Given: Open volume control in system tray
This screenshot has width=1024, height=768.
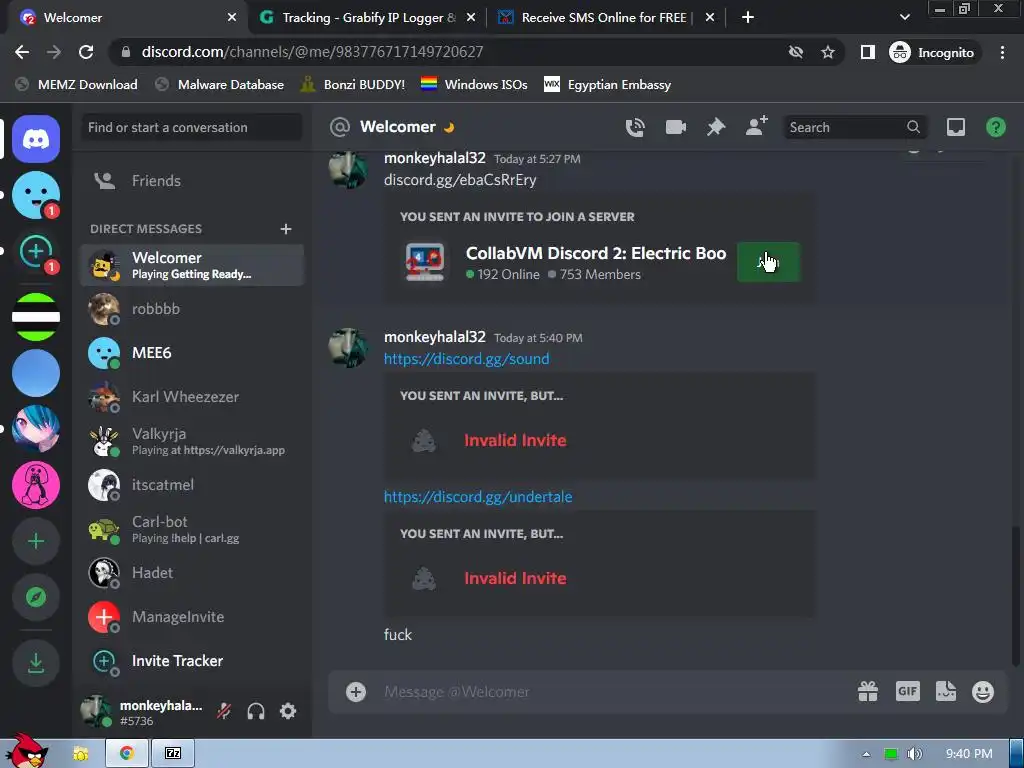Looking at the screenshot, I should click(x=914, y=754).
